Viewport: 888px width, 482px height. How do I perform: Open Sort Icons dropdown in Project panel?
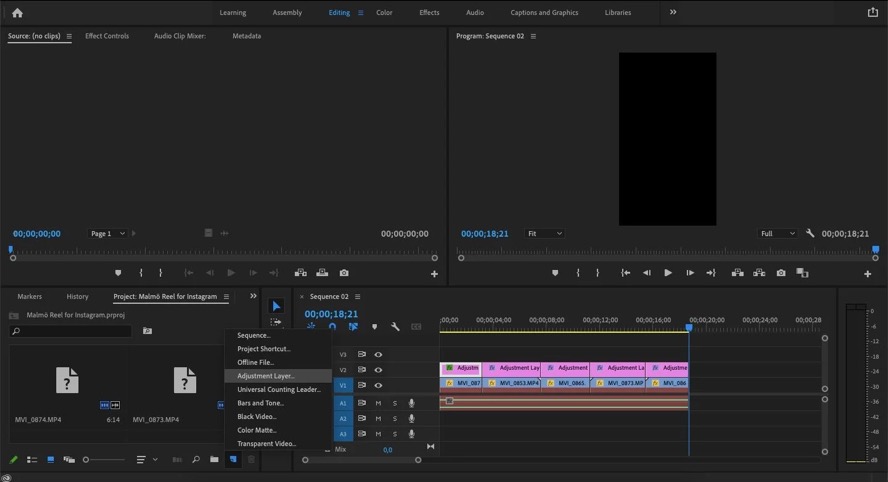point(146,459)
